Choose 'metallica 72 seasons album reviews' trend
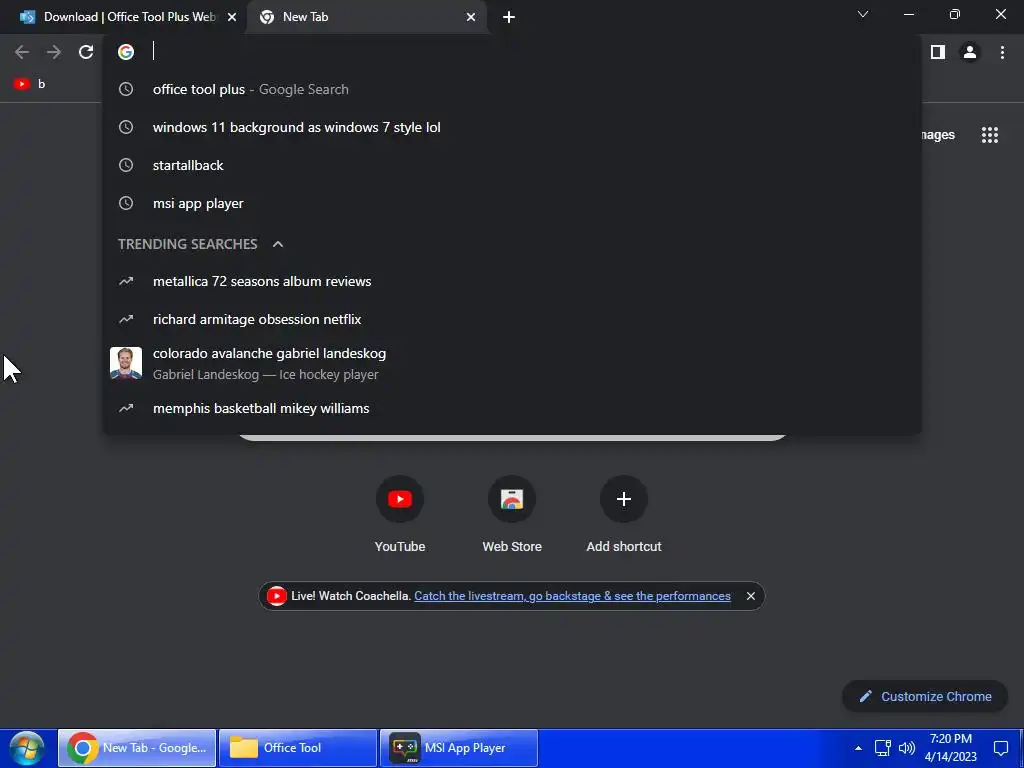The width and height of the screenshot is (1024, 768). tap(512, 281)
